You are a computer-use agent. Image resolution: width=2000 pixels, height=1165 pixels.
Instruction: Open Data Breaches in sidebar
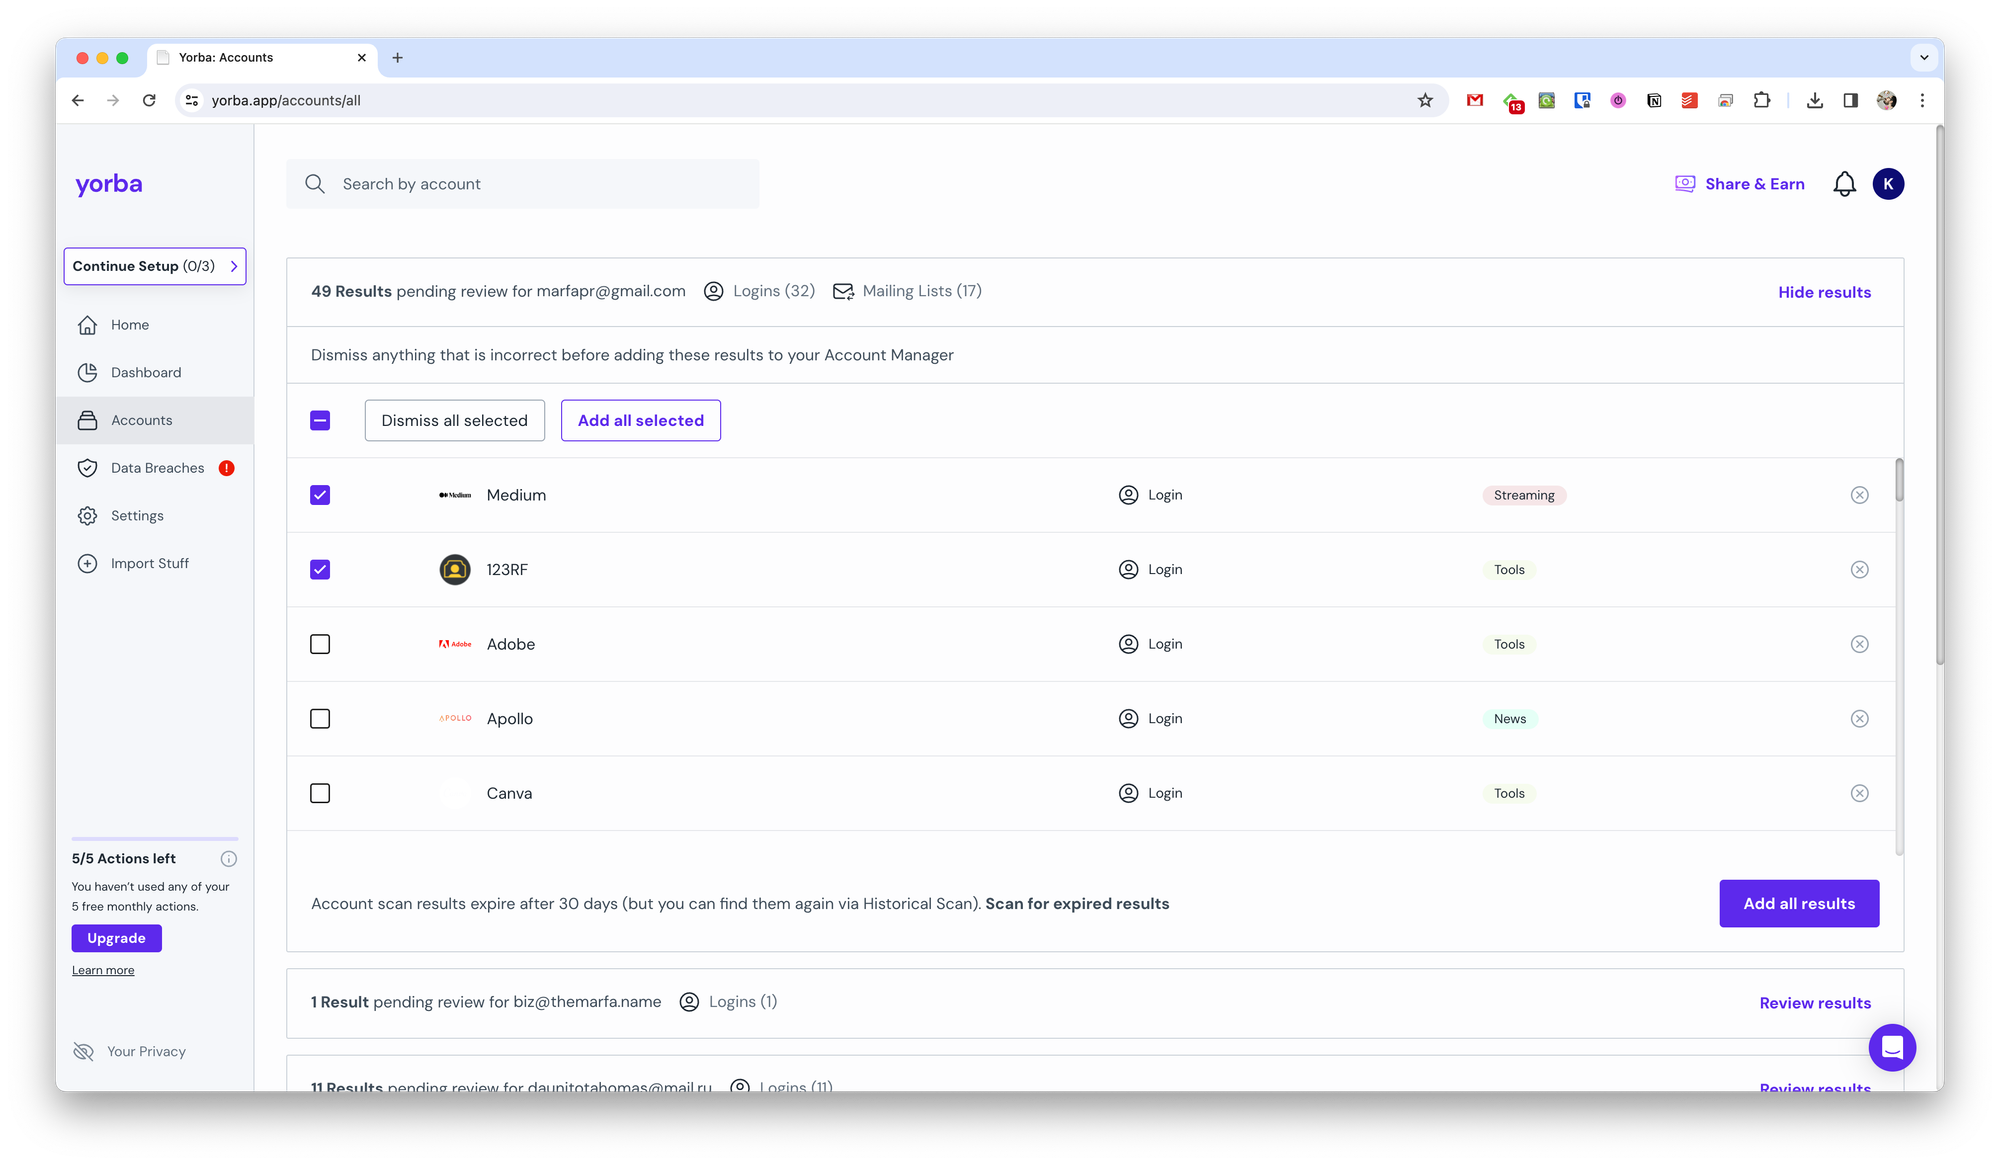pos(157,468)
